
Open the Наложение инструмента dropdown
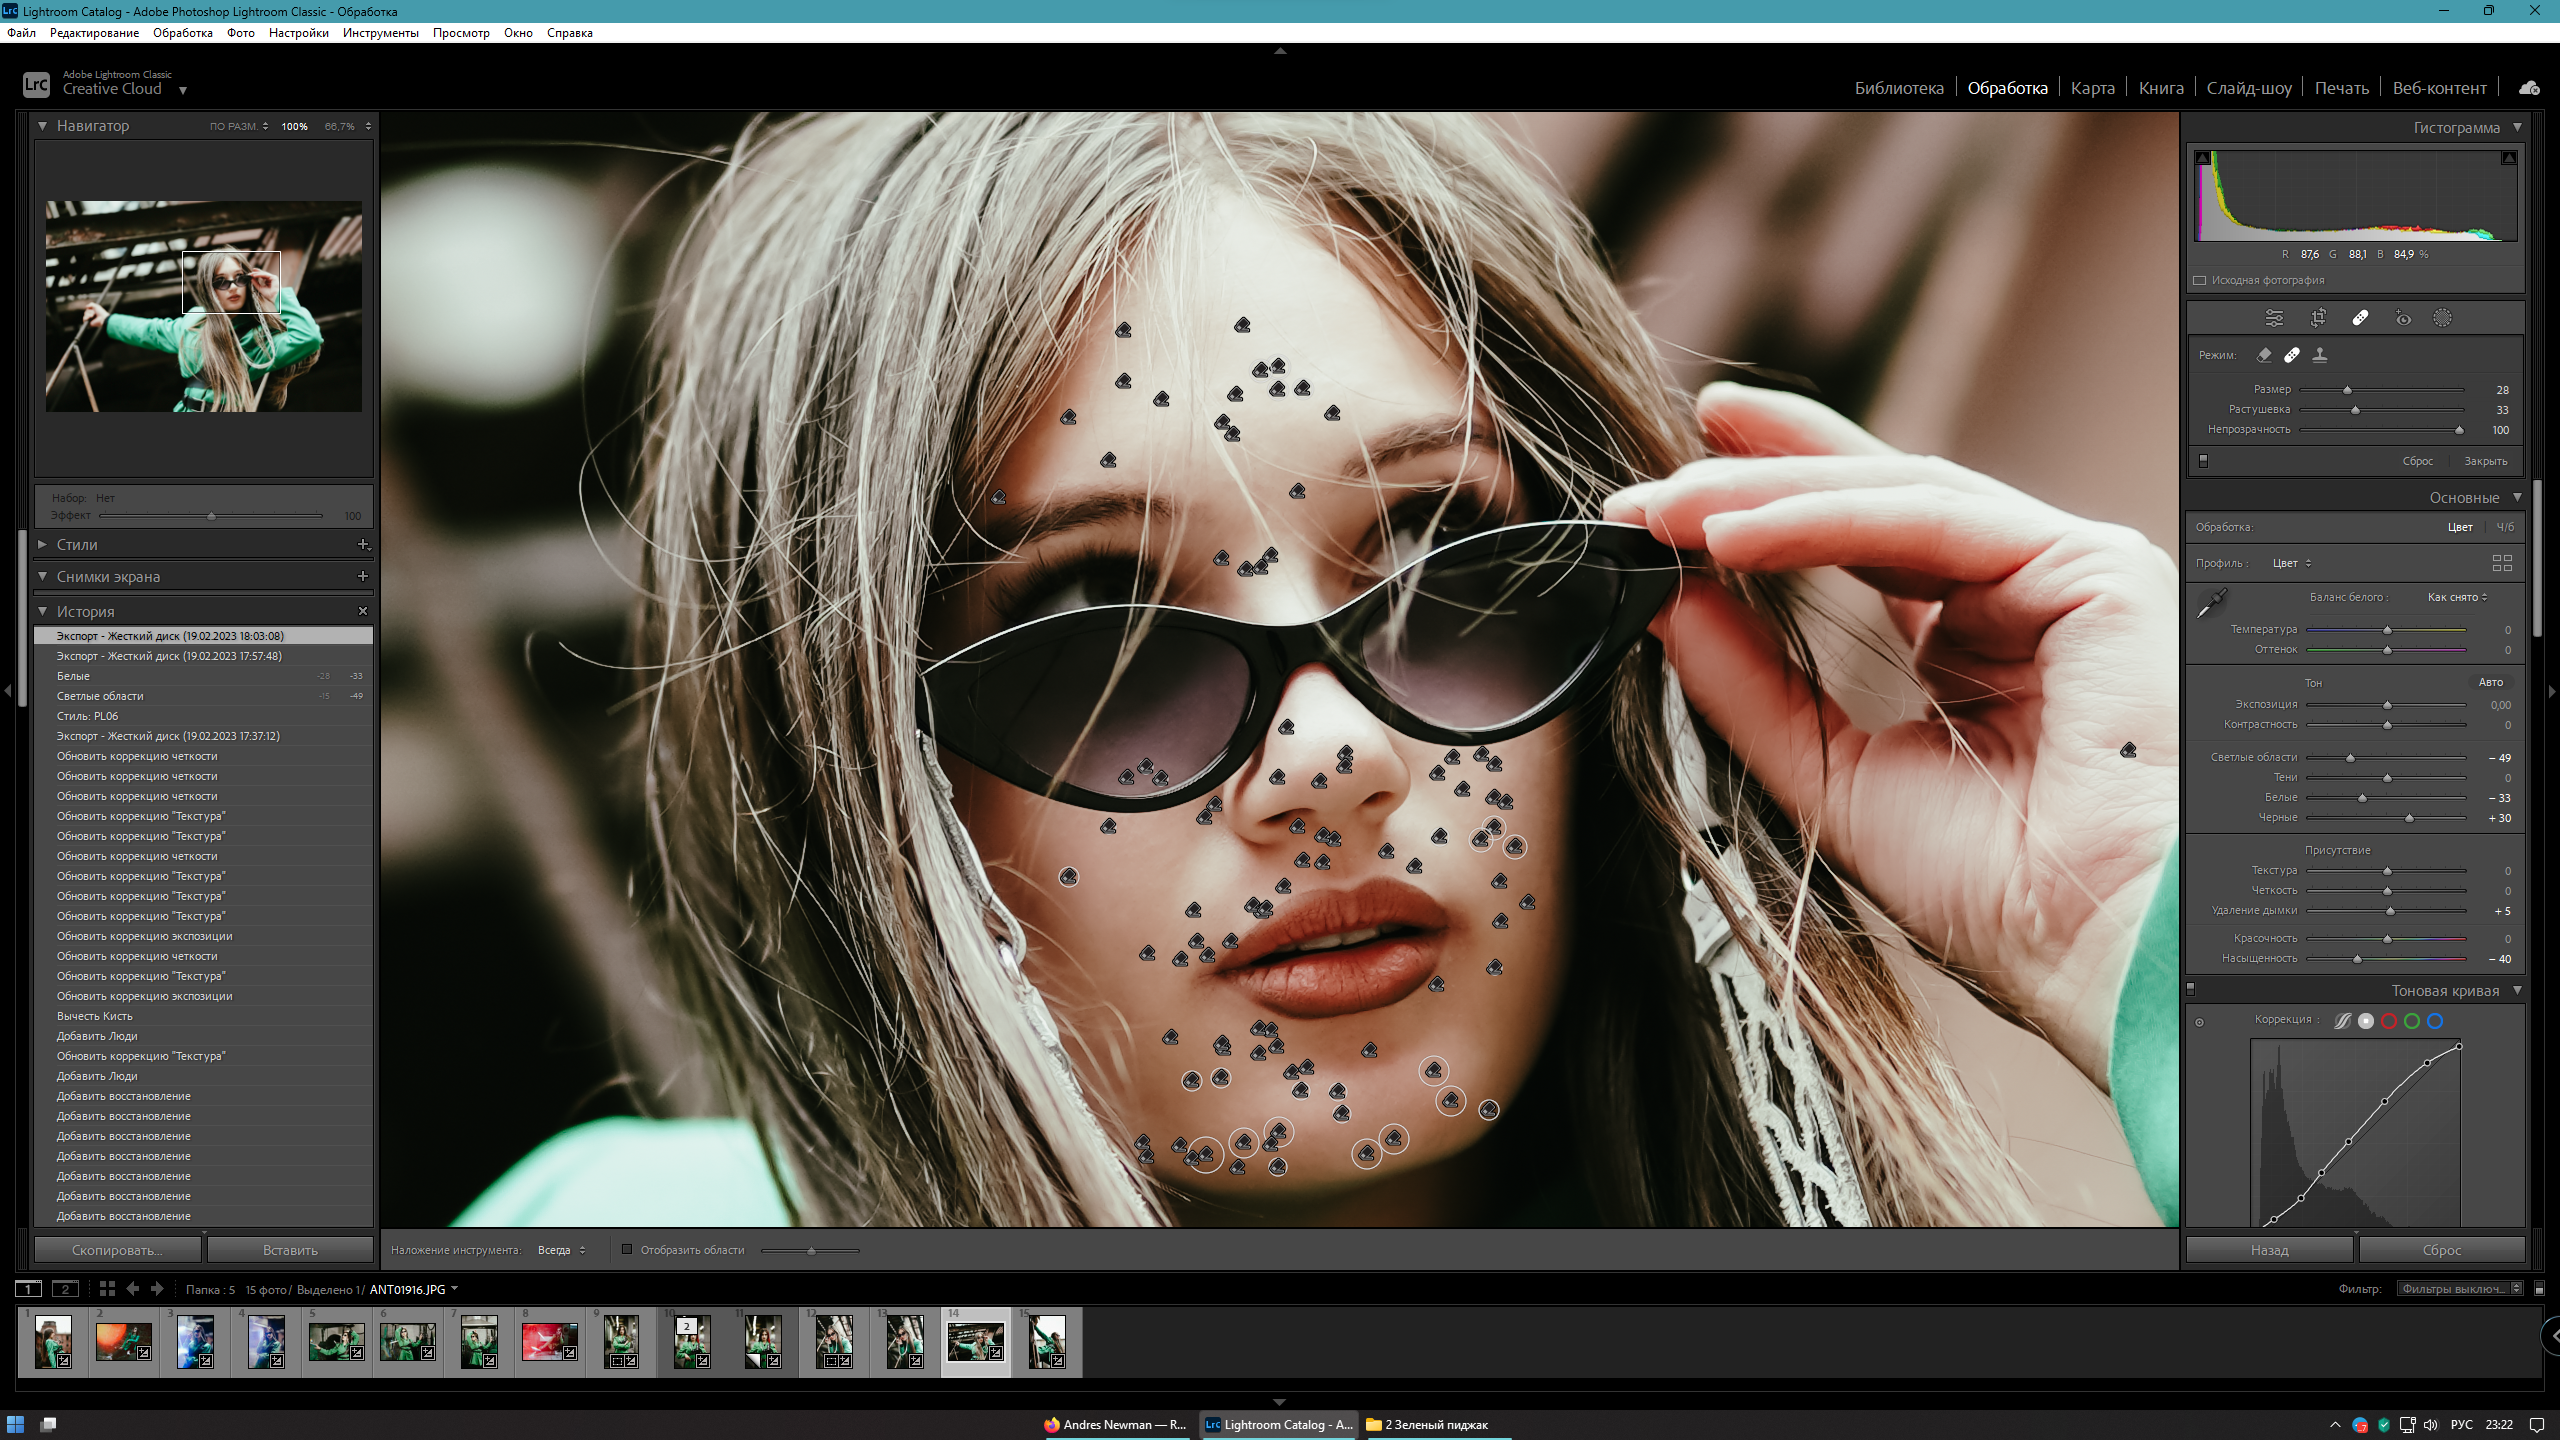tap(561, 1250)
